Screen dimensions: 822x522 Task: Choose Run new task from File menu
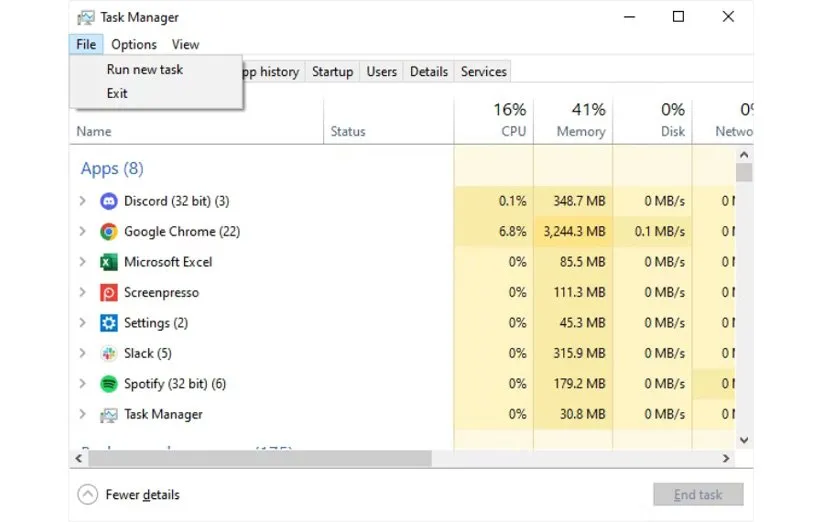[x=145, y=70]
